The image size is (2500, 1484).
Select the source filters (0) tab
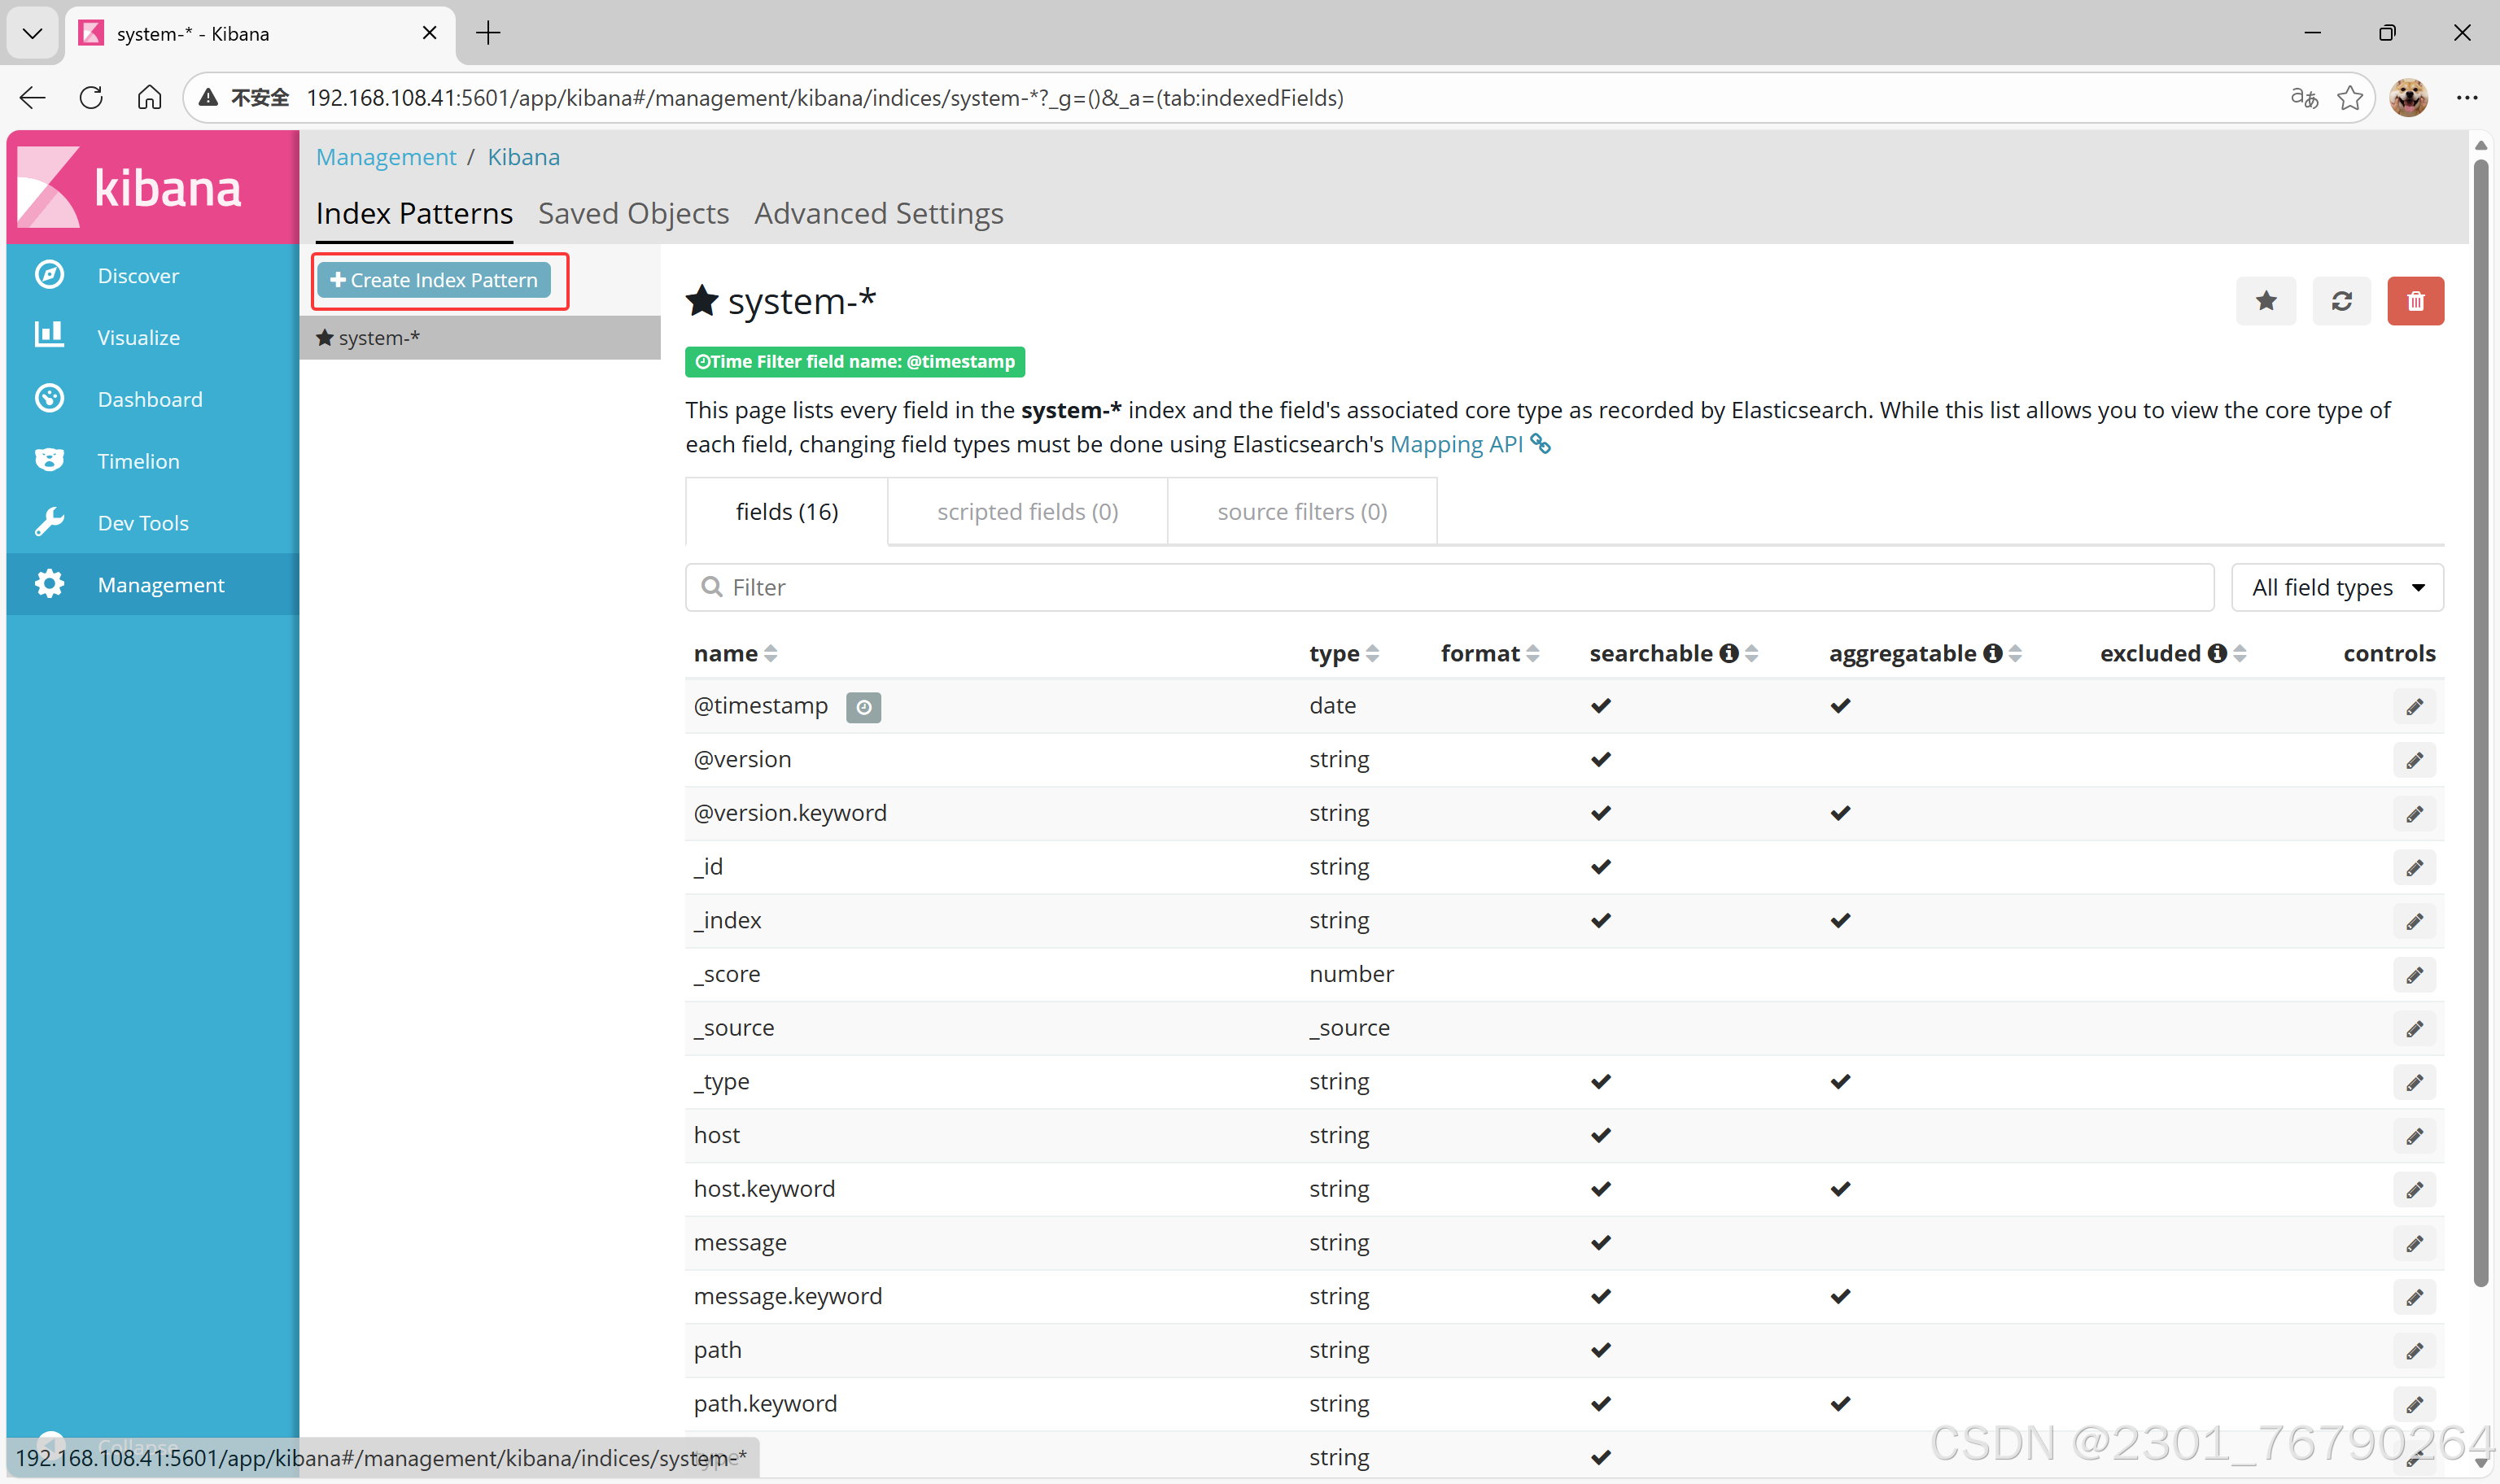coord(1302,512)
